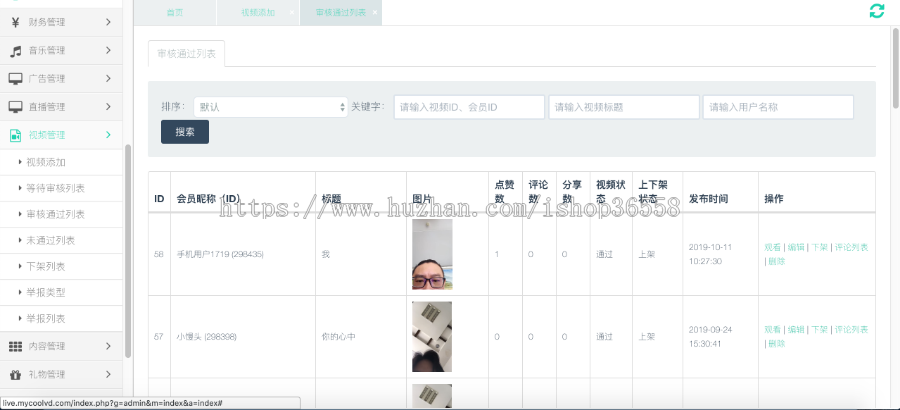This screenshot has height=410, width=900.
Task: Click 删除 for video ID 58
Action: point(777,261)
